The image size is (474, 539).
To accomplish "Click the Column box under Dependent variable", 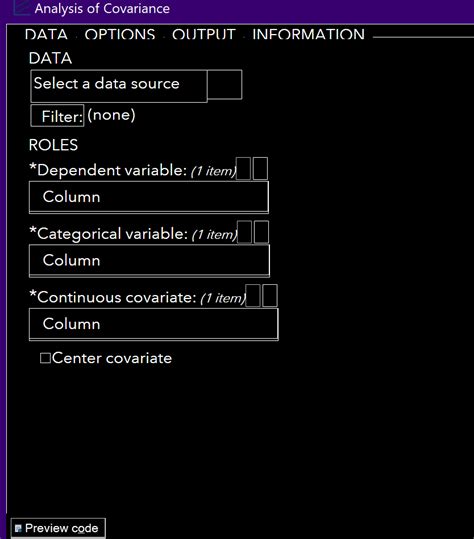I will pos(149,197).
